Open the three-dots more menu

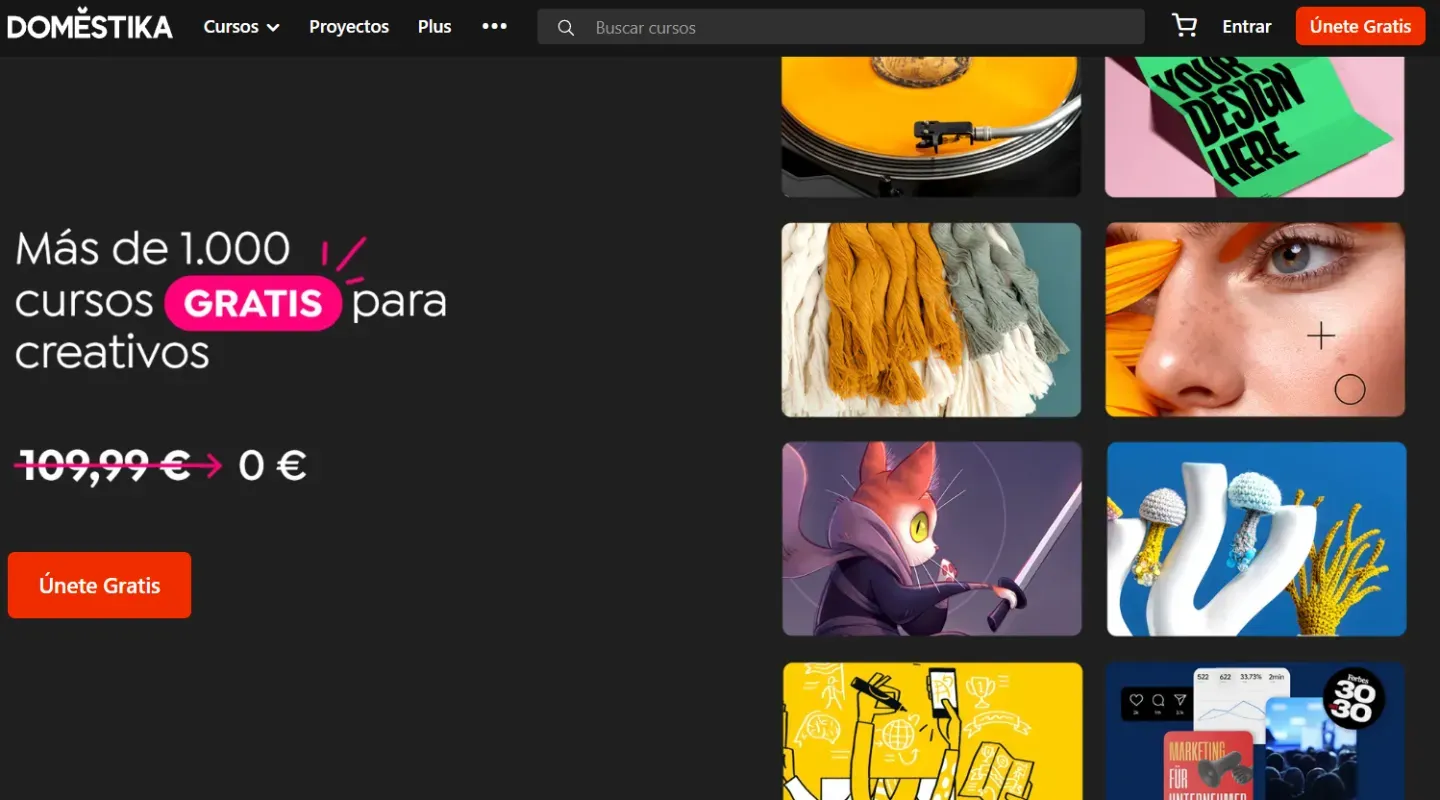pyautogui.click(x=494, y=27)
